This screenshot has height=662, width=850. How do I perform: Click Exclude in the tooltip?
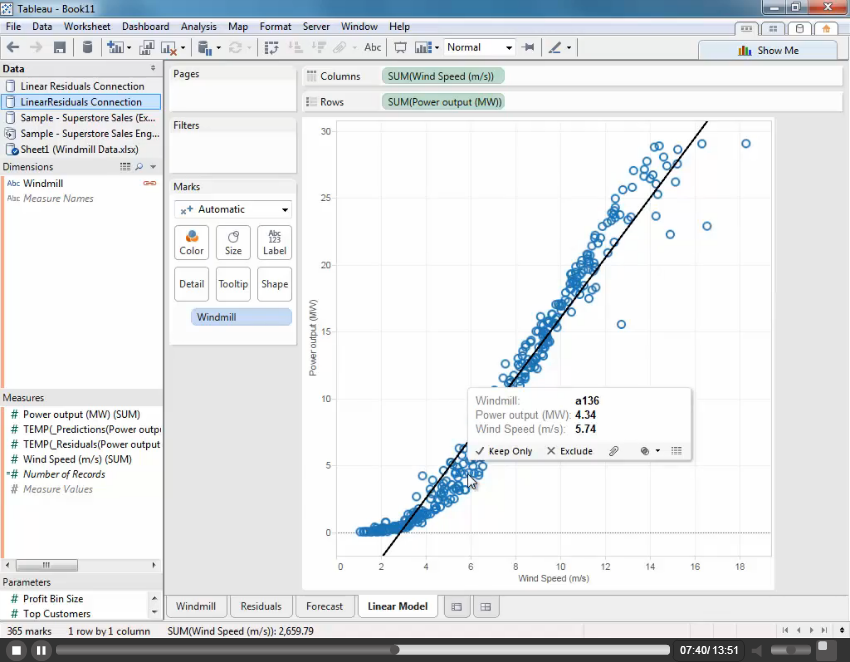[570, 451]
